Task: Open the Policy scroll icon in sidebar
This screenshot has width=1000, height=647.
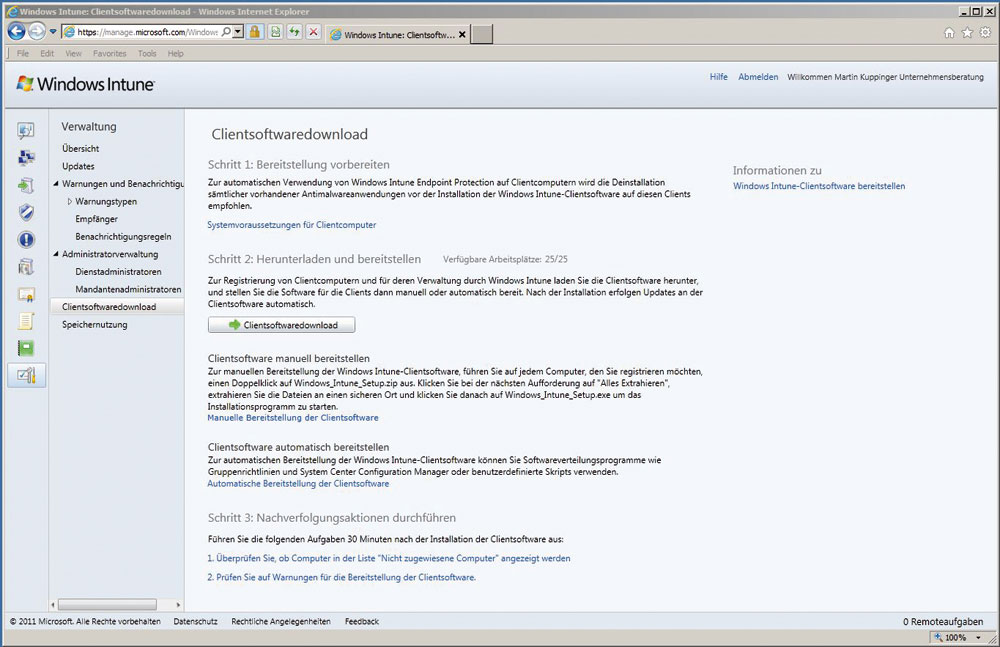Action: coord(26,321)
